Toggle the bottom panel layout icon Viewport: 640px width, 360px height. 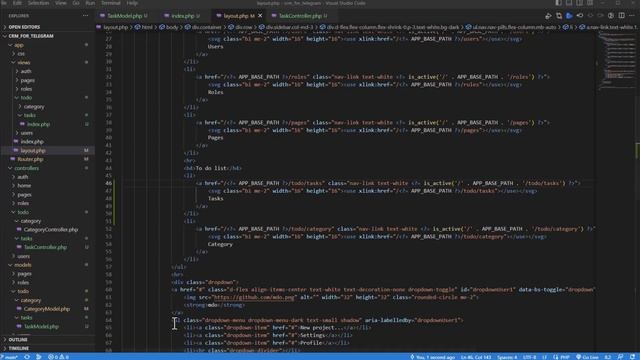click(x=569, y=3)
